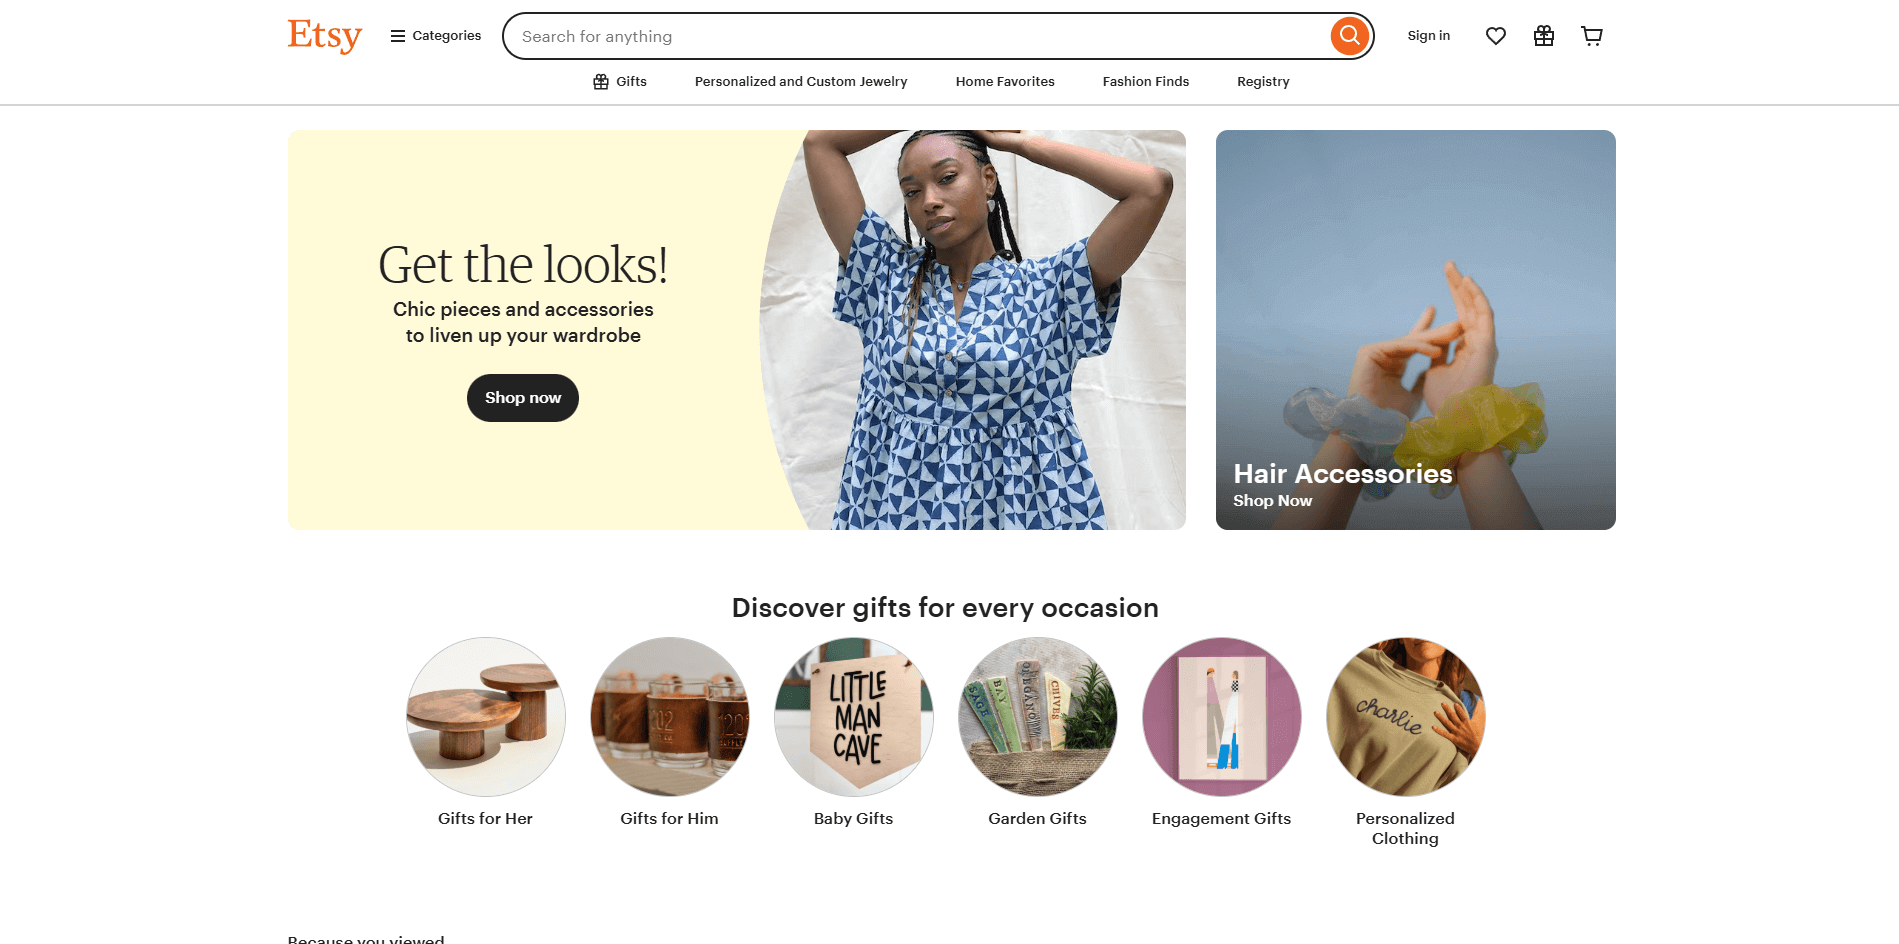Open Favorites heart icon
The image size is (1899, 944).
(x=1495, y=36)
